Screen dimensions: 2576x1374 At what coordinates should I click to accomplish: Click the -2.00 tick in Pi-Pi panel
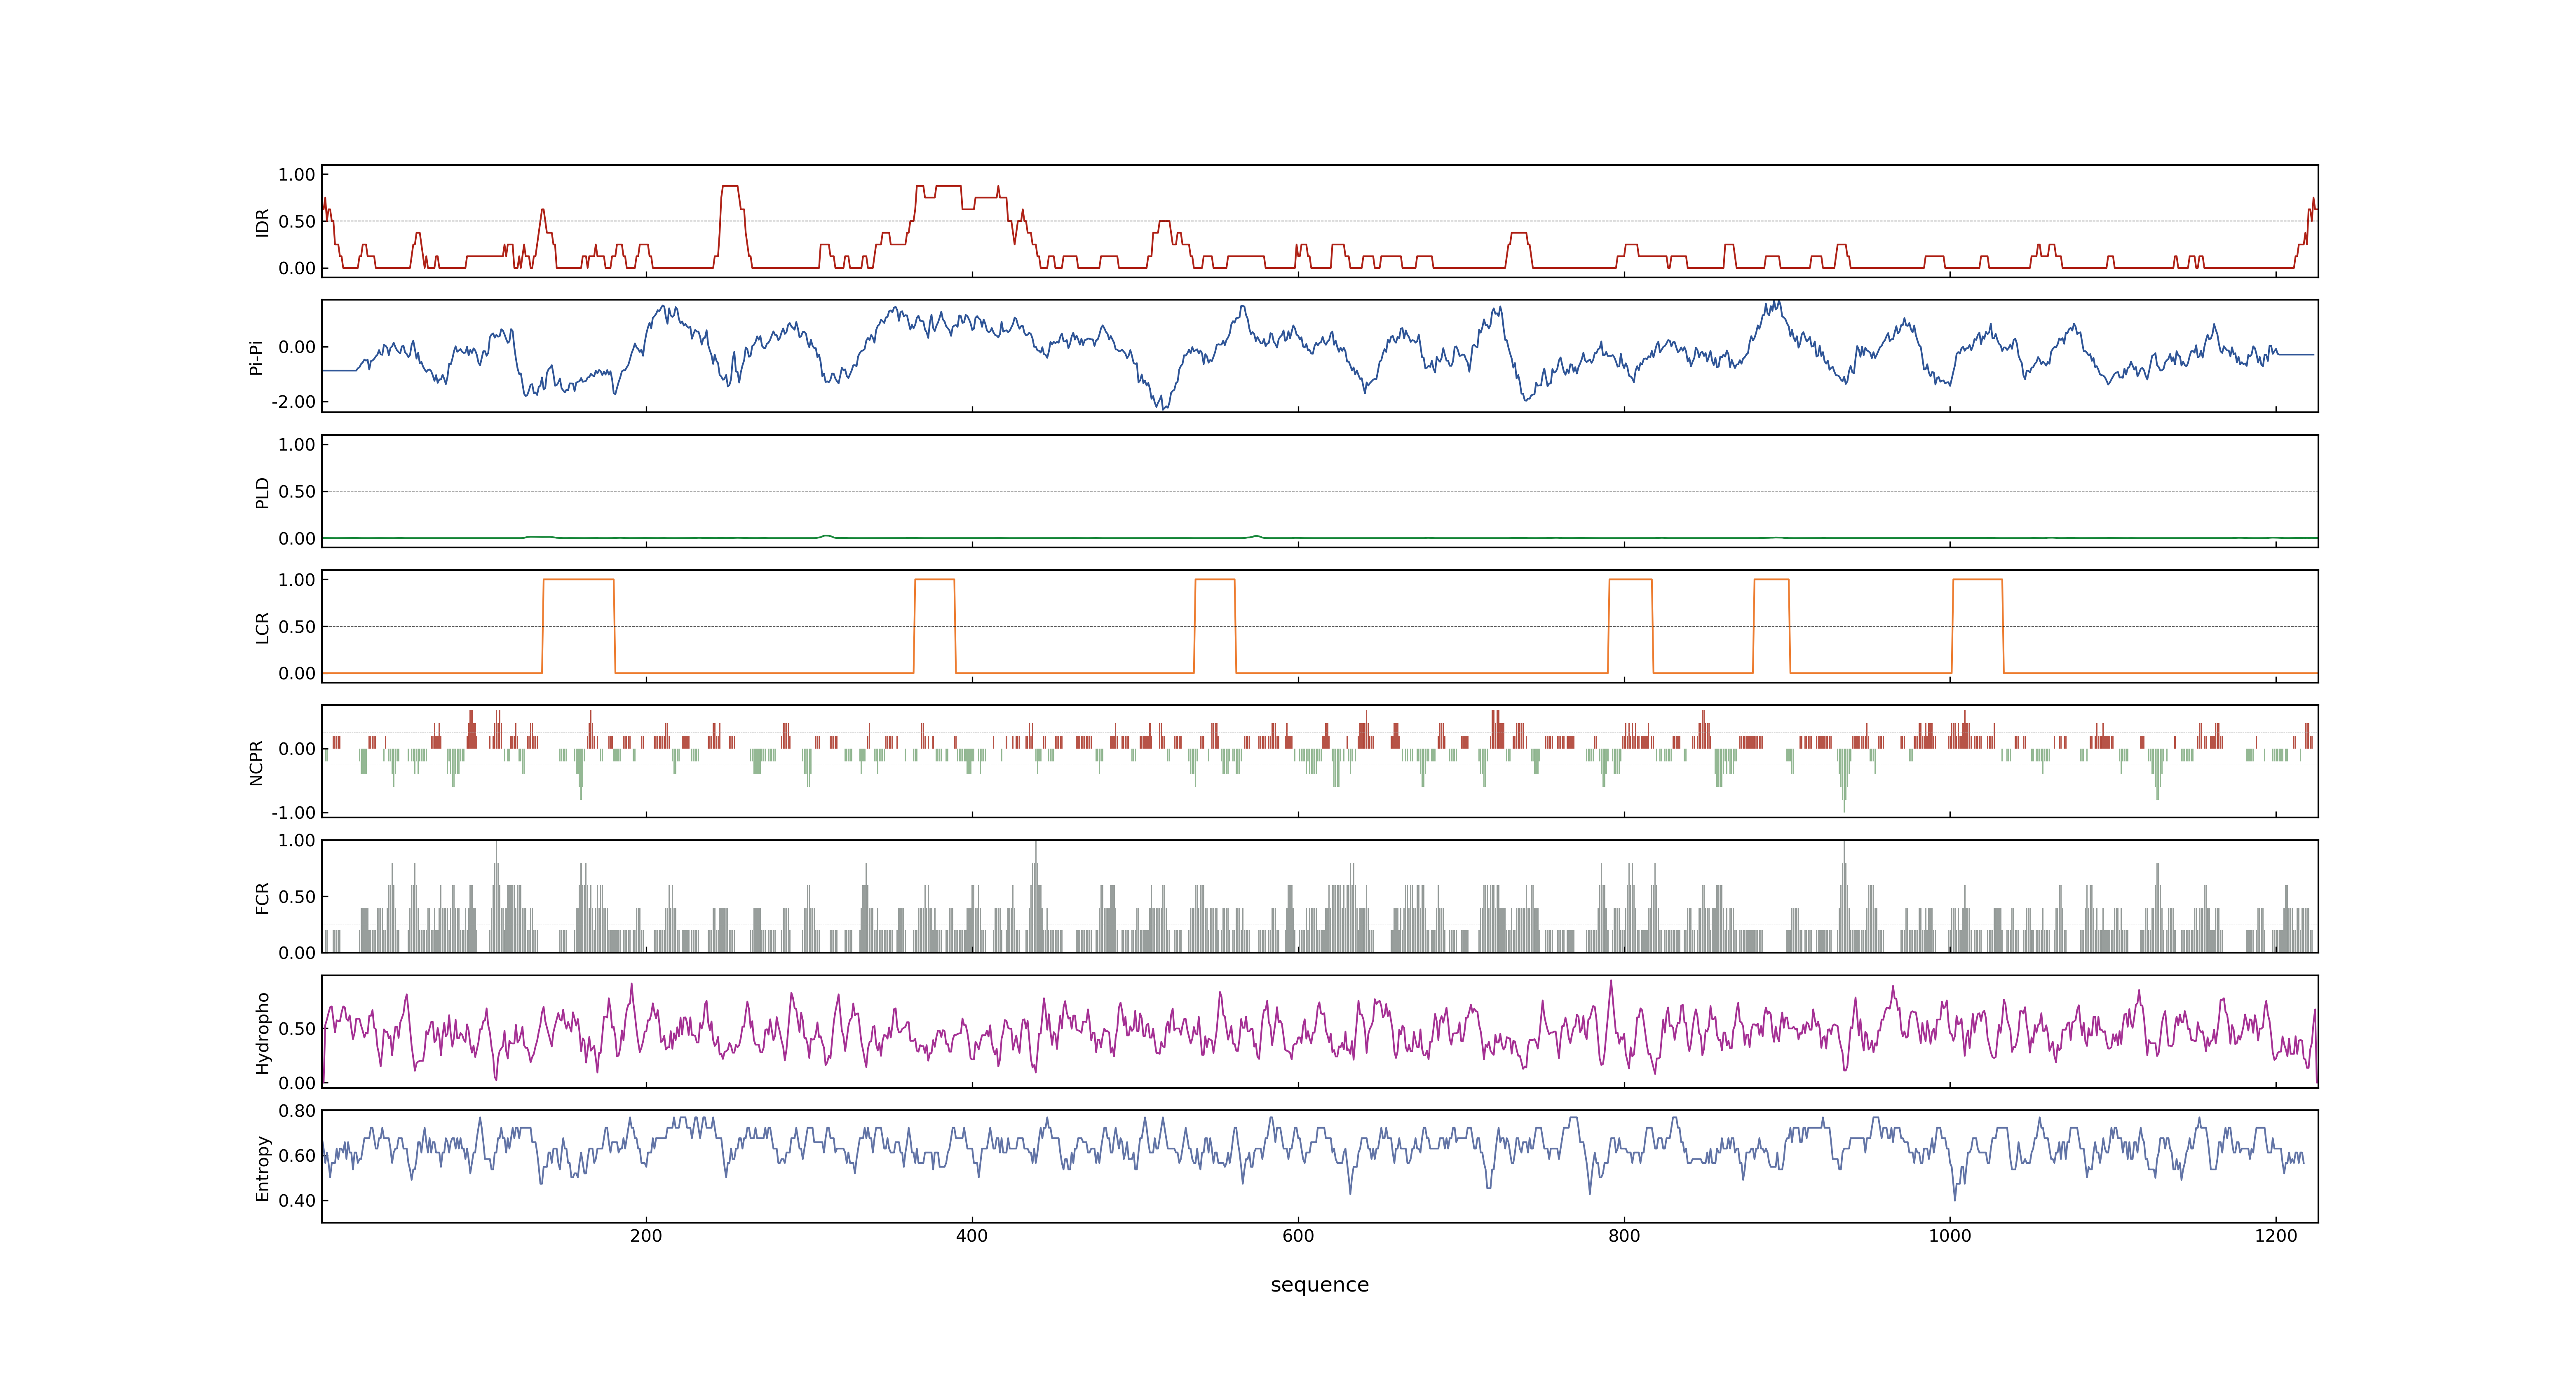(293, 402)
